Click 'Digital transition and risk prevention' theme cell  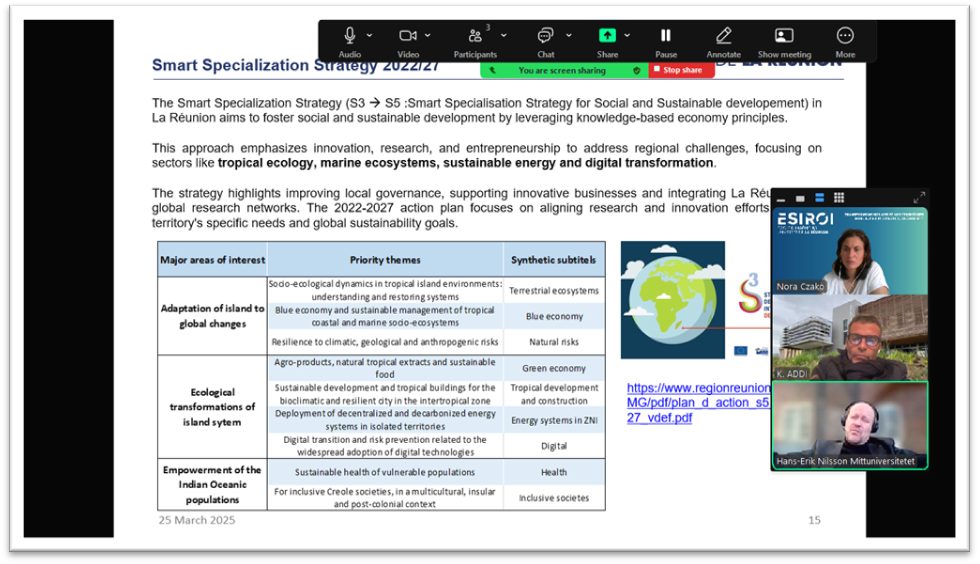(x=385, y=446)
